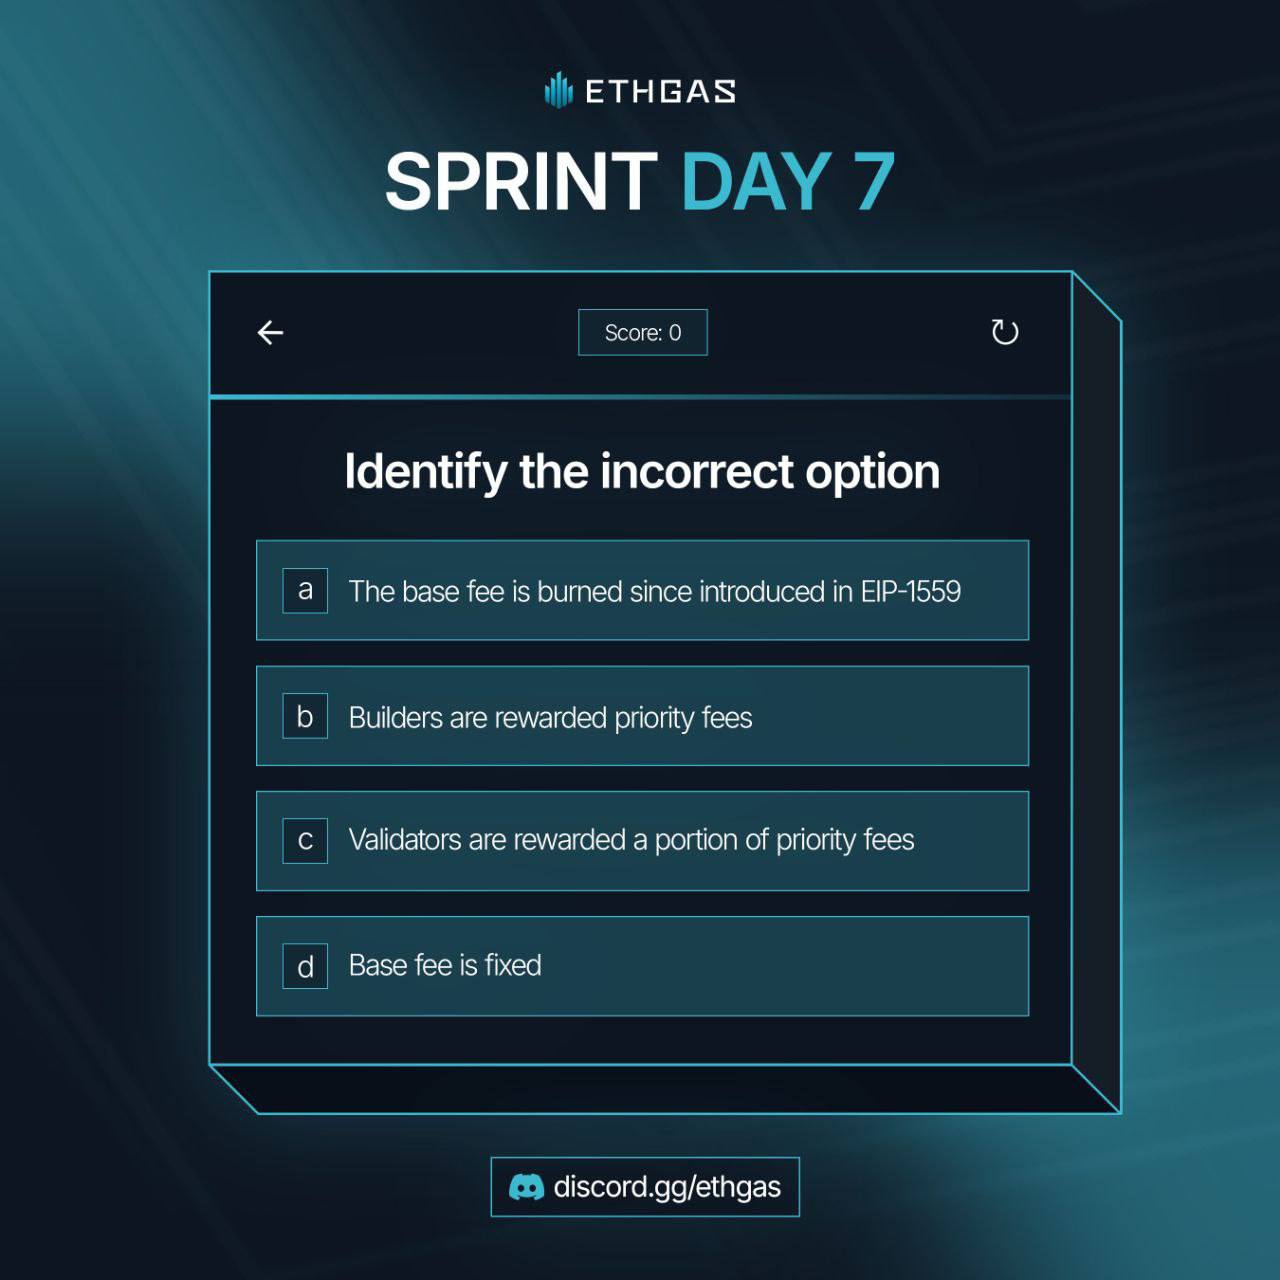Click the Discord logo icon
The image size is (1280, 1280).
coord(527,1187)
